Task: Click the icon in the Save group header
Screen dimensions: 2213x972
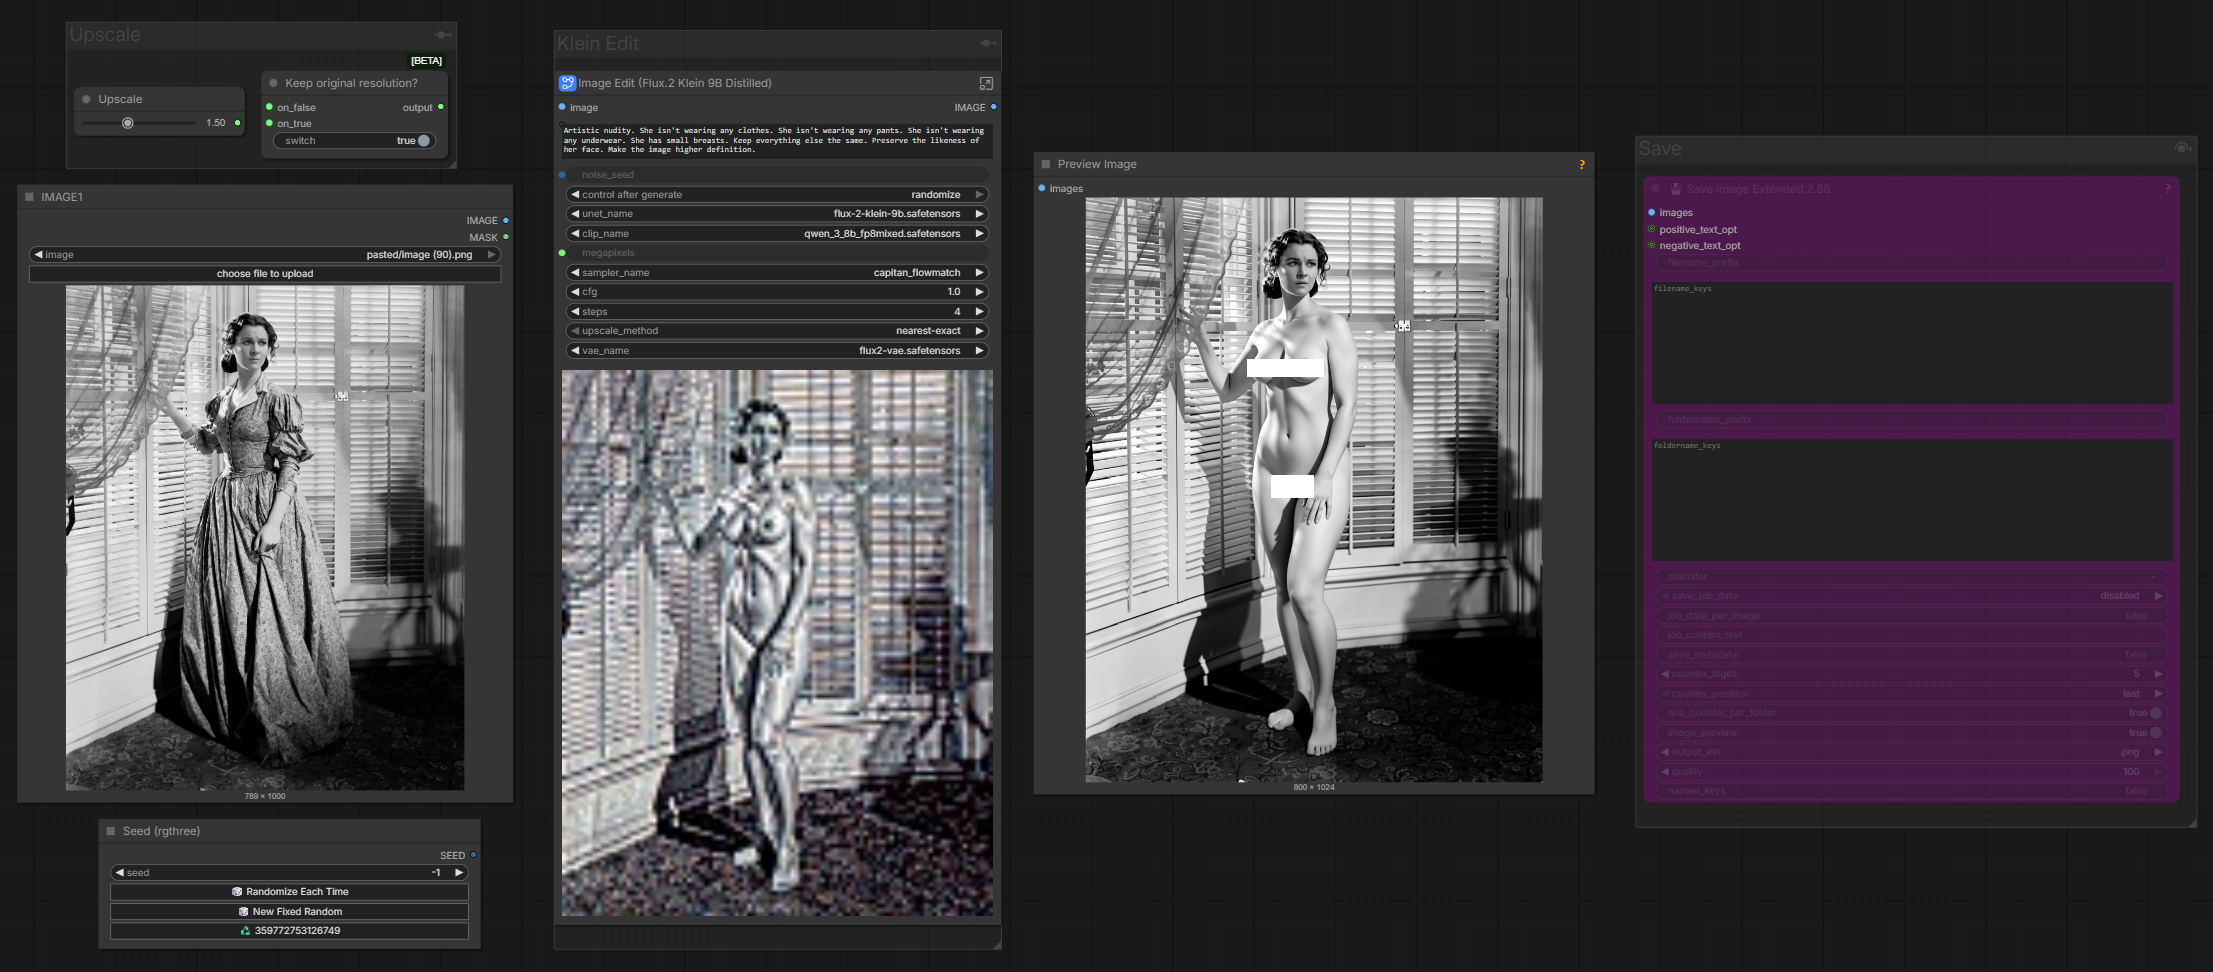Action: pos(2183,148)
